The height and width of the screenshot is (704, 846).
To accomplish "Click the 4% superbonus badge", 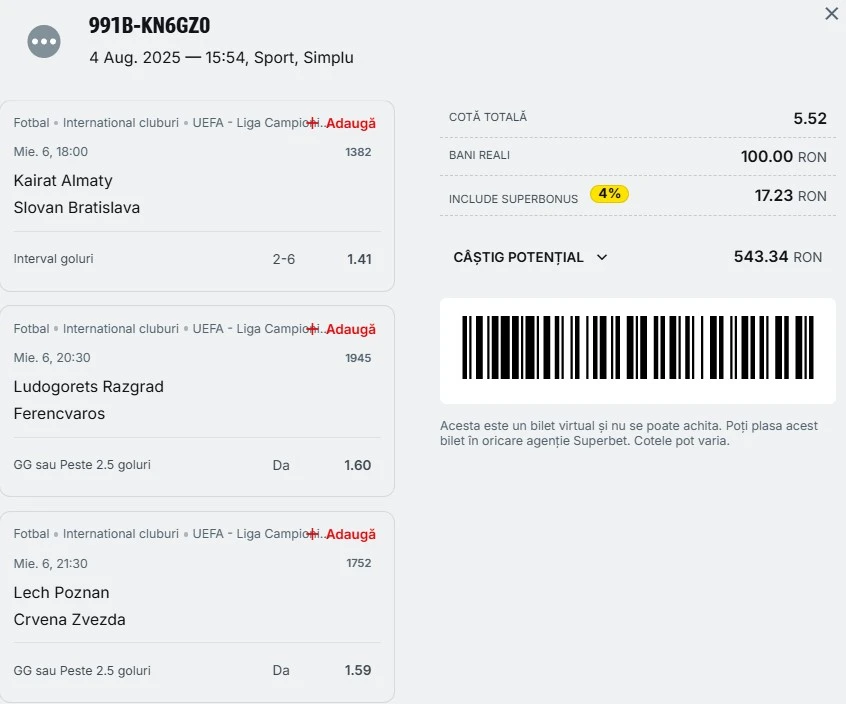I will (x=609, y=194).
